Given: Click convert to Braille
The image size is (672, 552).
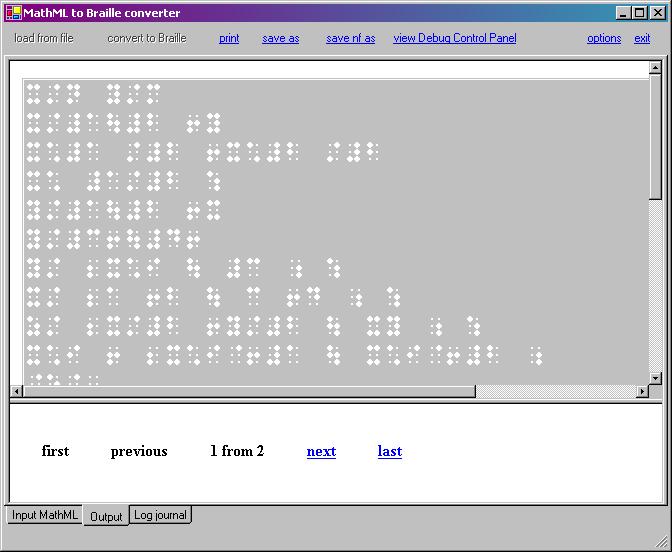Looking at the screenshot, I should pyautogui.click(x=147, y=38).
